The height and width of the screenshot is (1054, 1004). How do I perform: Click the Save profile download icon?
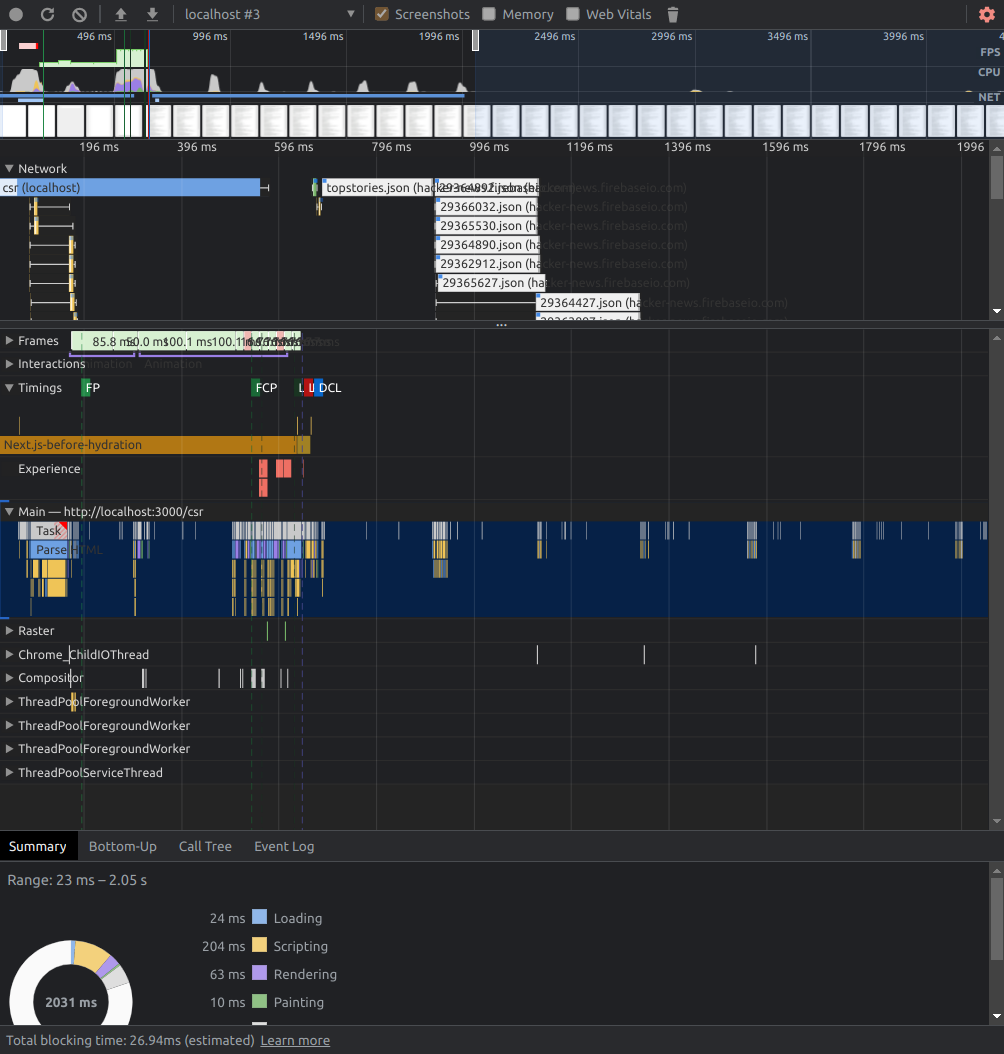(x=153, y=14)
